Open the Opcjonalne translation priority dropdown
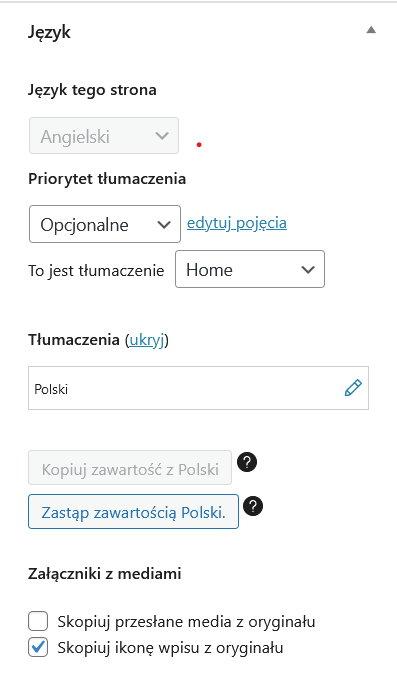Image resolution: width=397 pixels, height=687 pixels. pos(105,224)
